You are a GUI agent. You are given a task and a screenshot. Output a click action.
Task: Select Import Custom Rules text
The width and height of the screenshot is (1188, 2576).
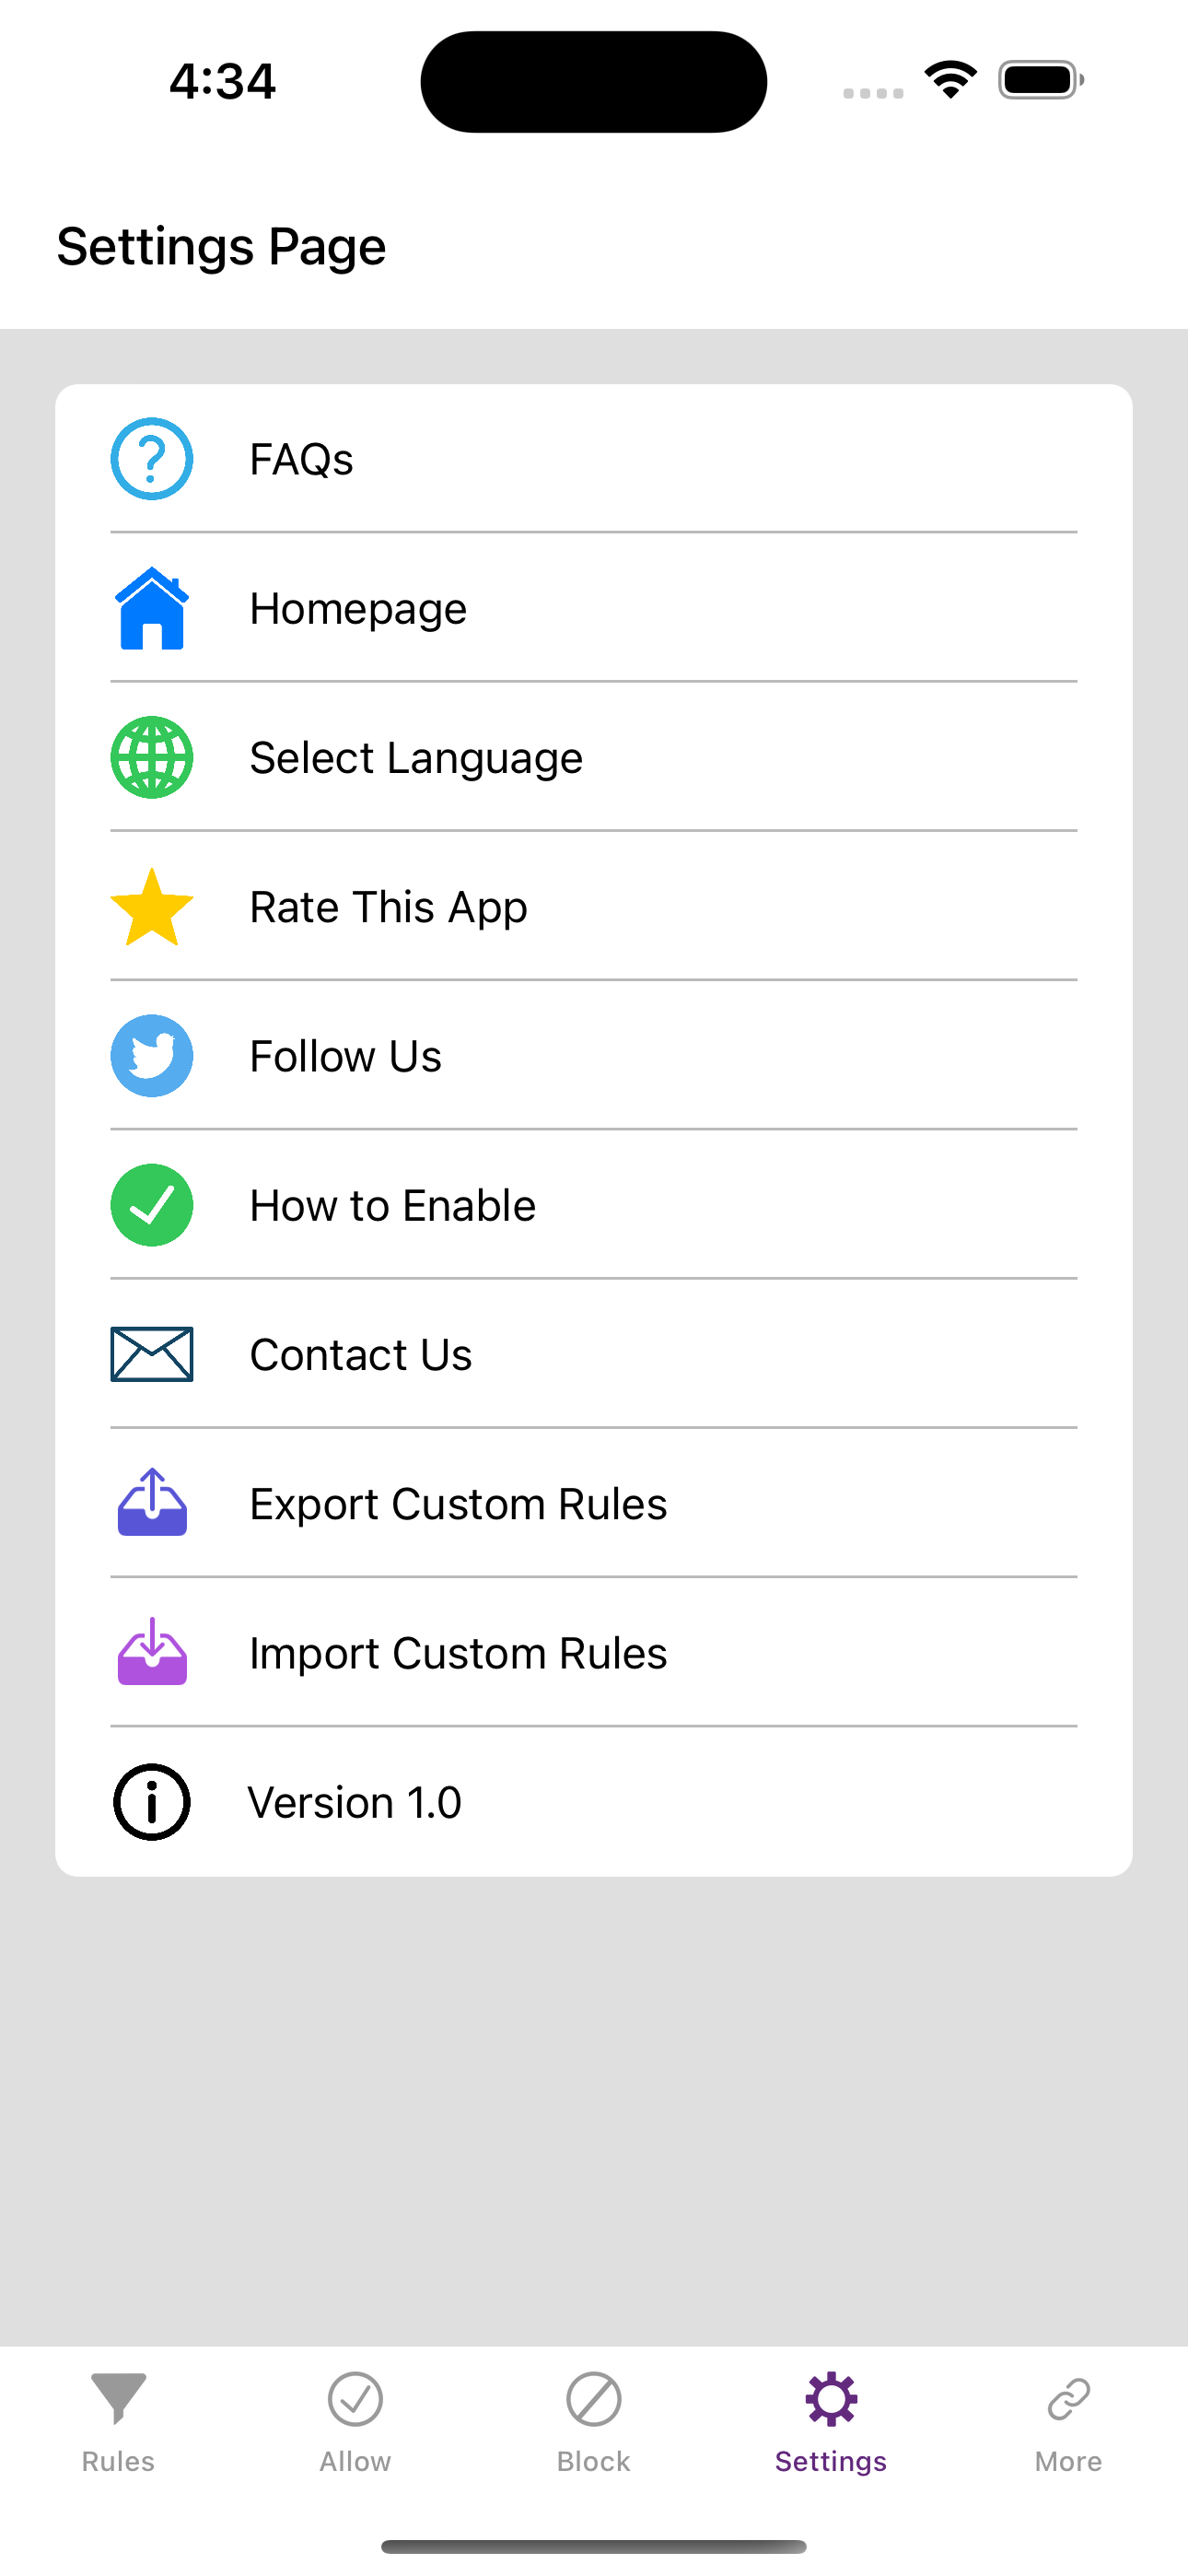click(x=458, y=1653)
